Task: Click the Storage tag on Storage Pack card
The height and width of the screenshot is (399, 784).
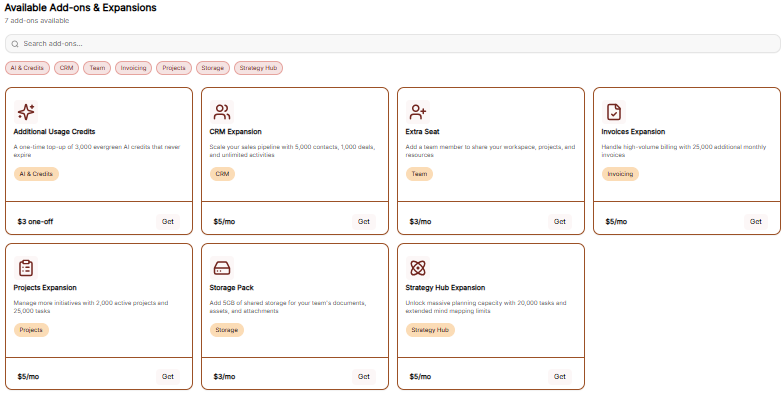Action: pos(227,330)
